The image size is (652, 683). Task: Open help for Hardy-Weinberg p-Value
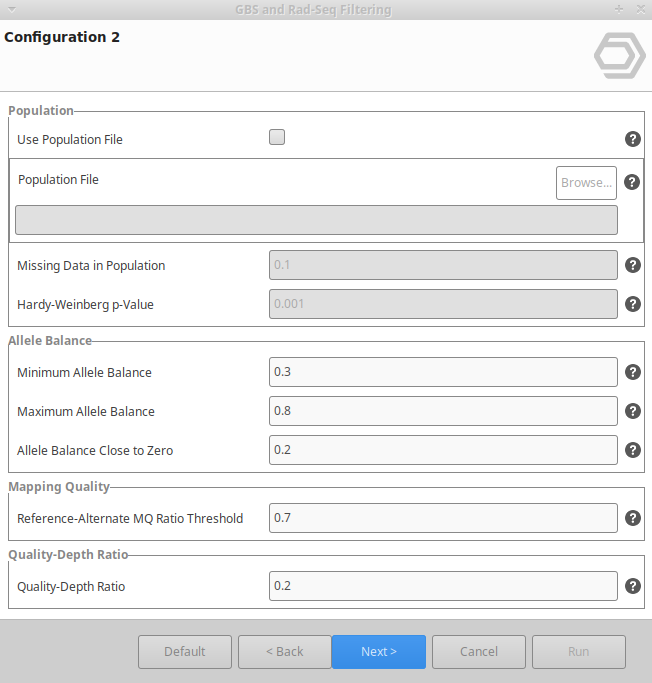pos(632,304)
